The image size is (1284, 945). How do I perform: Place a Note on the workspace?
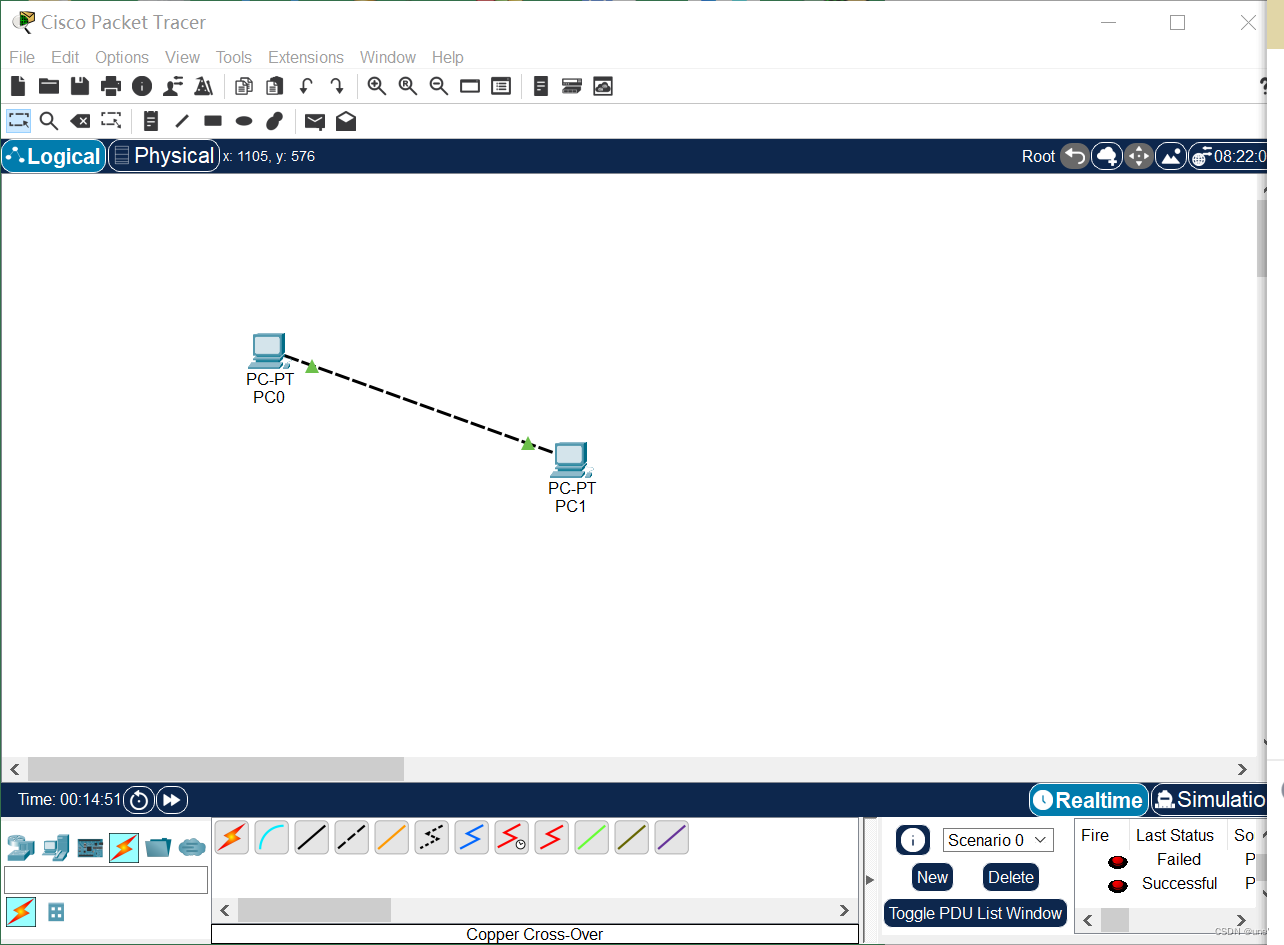[x=151, y=121]
